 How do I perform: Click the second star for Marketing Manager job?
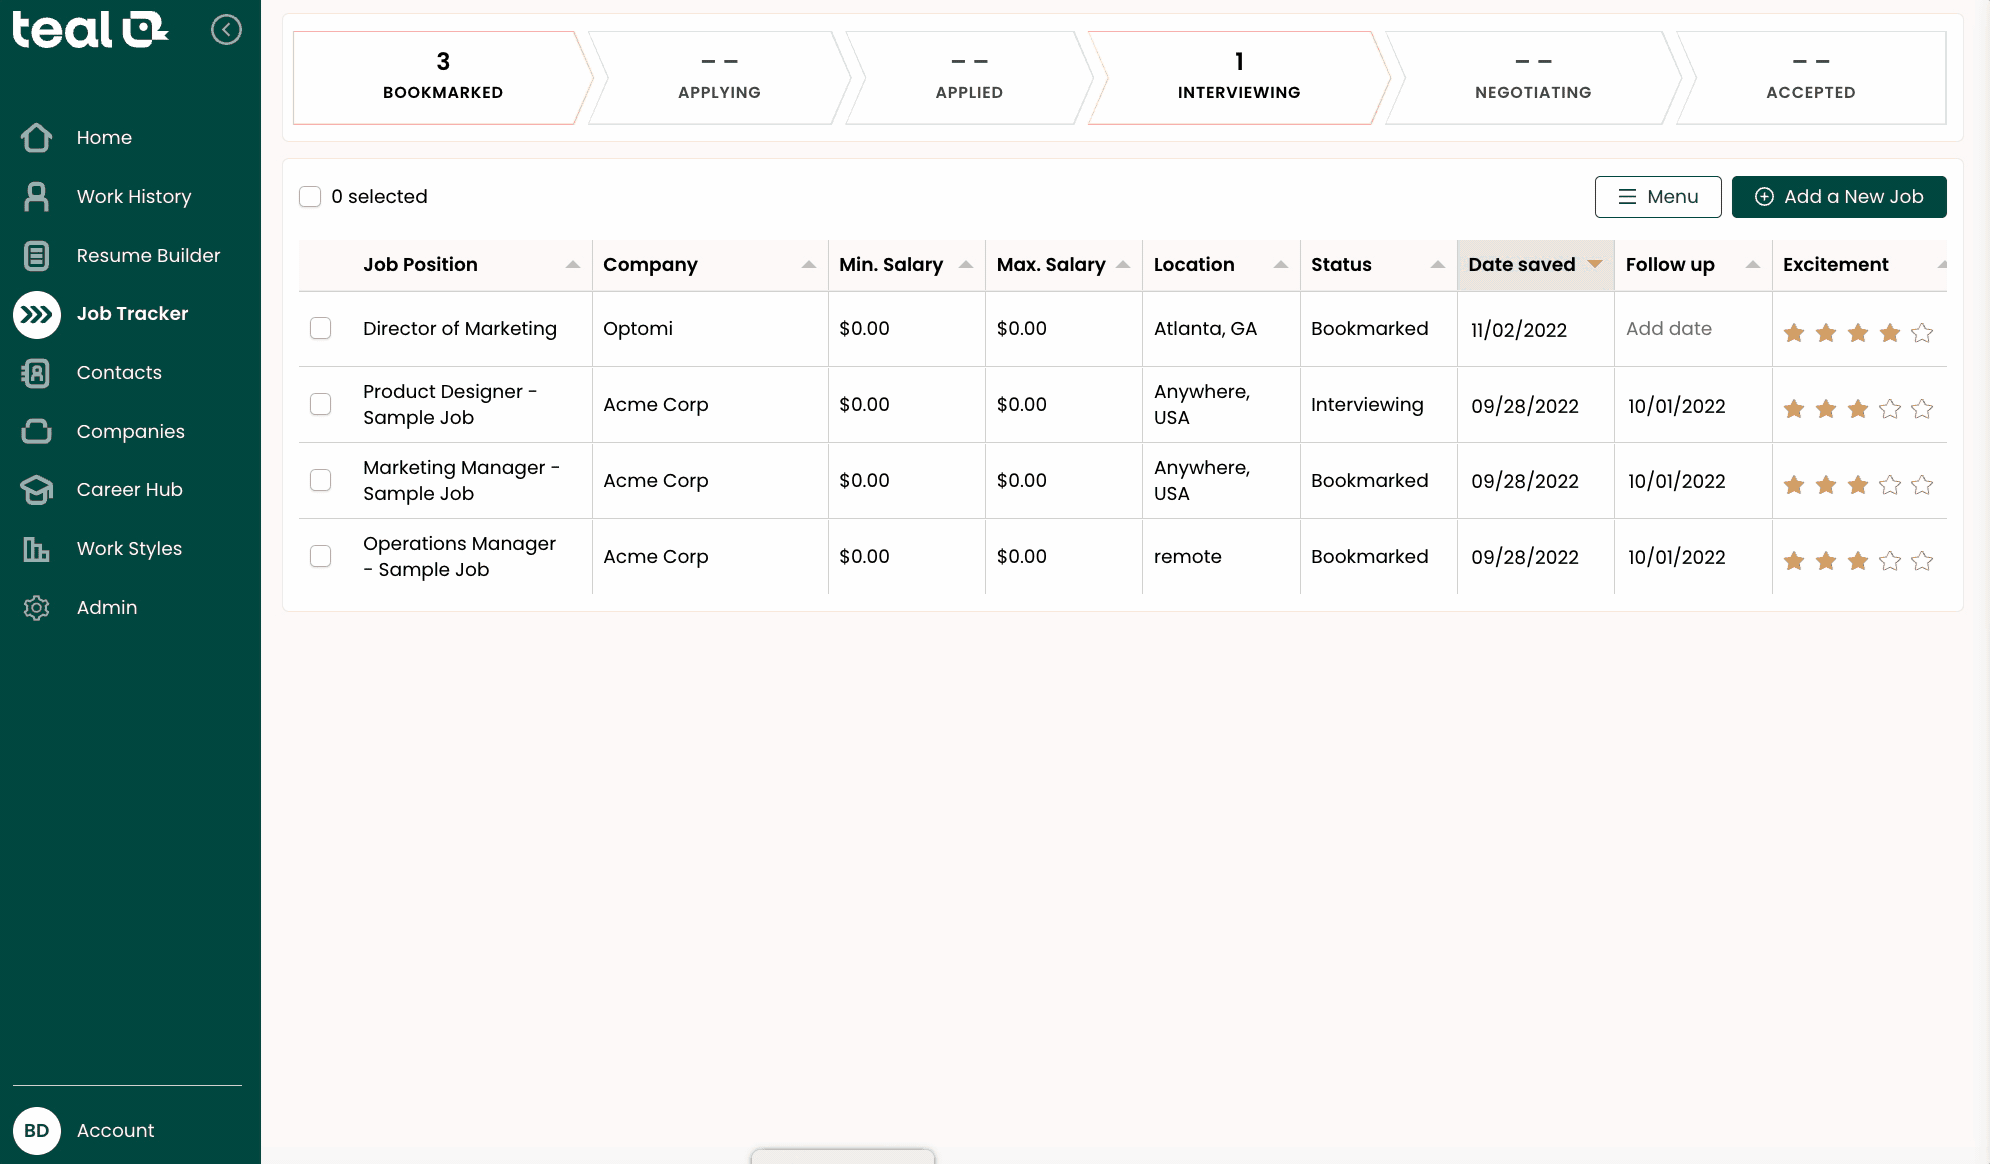1826,485
